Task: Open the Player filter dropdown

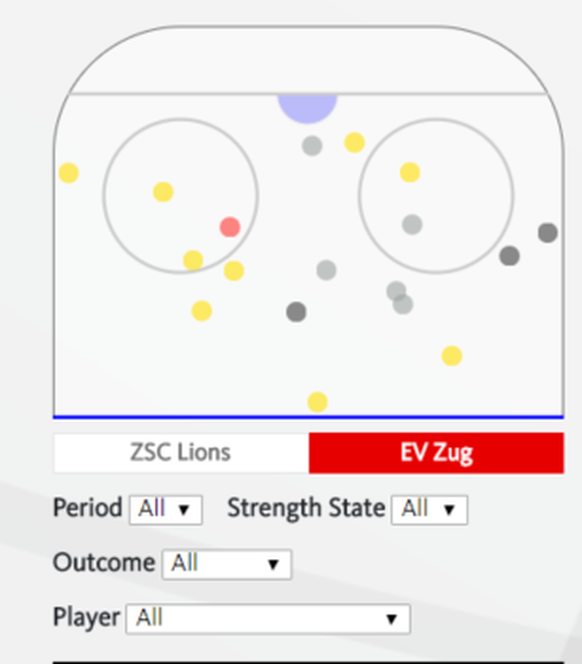Action: click(268, 619)
